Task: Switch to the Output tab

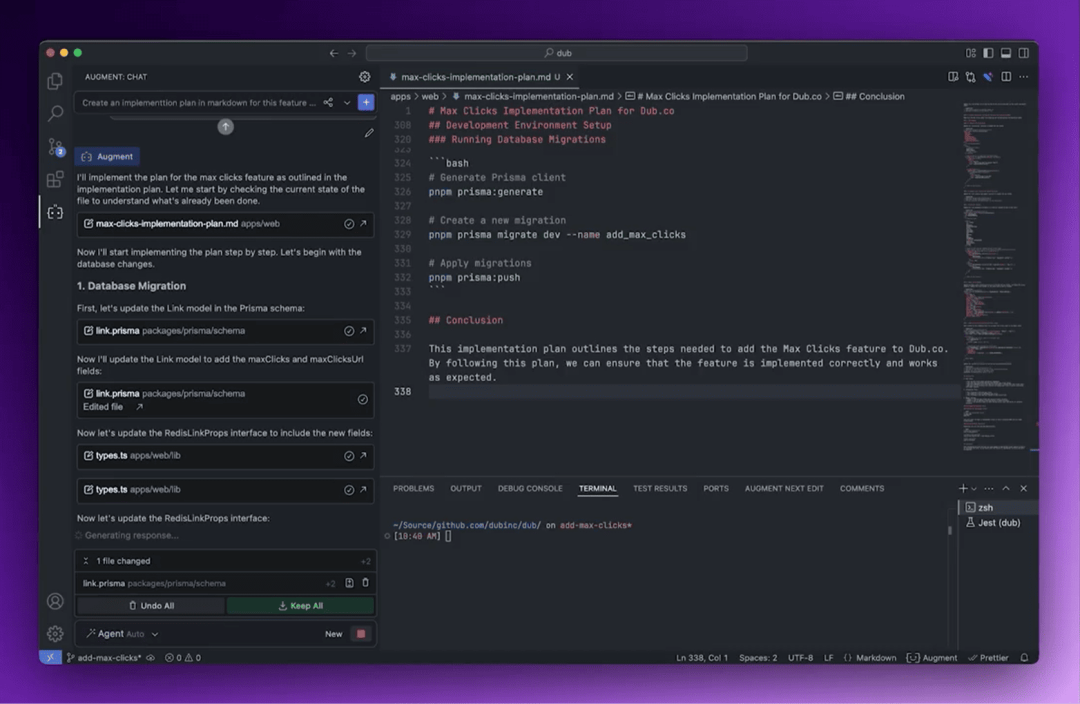Action: [466, 488]
